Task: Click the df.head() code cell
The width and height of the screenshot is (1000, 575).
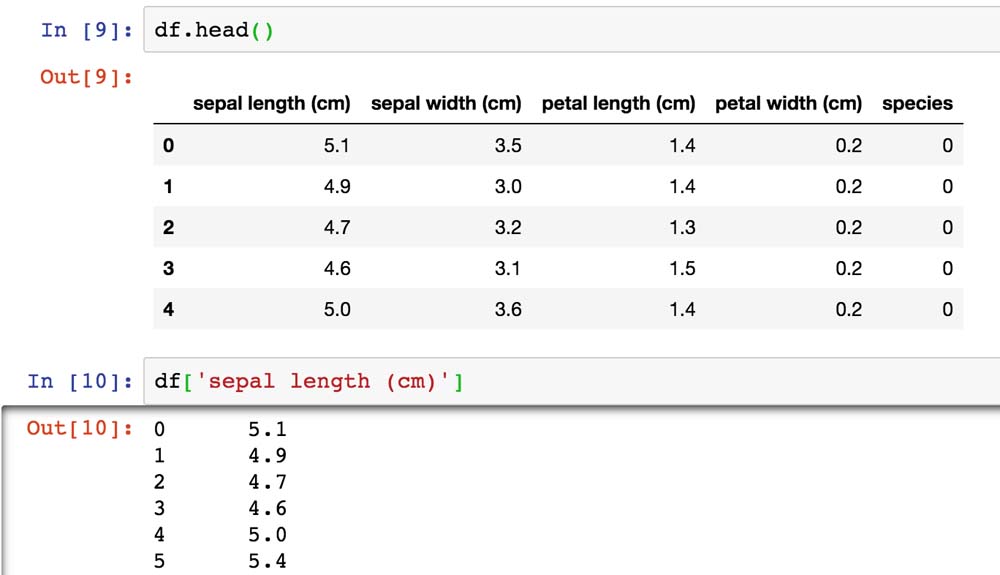Action: (570, 30)
